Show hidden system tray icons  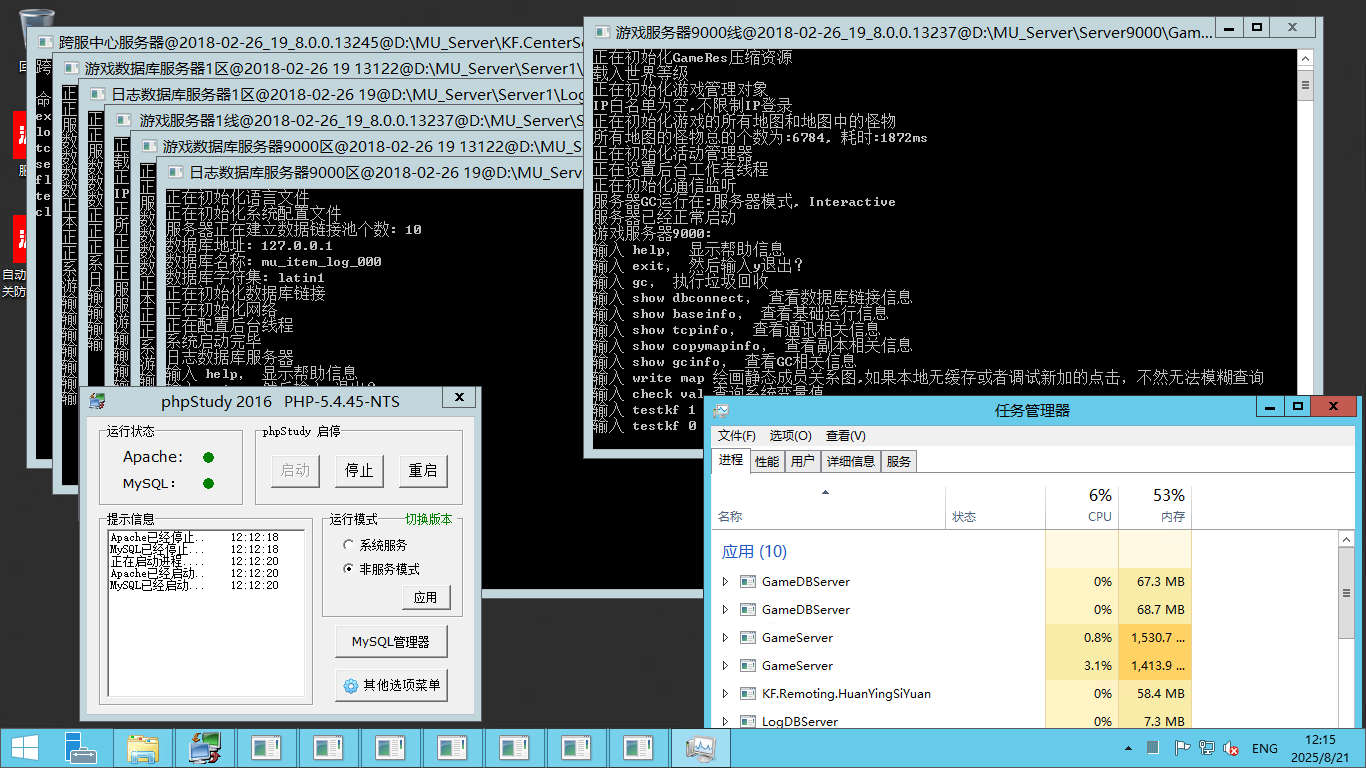coord(1129,748)
